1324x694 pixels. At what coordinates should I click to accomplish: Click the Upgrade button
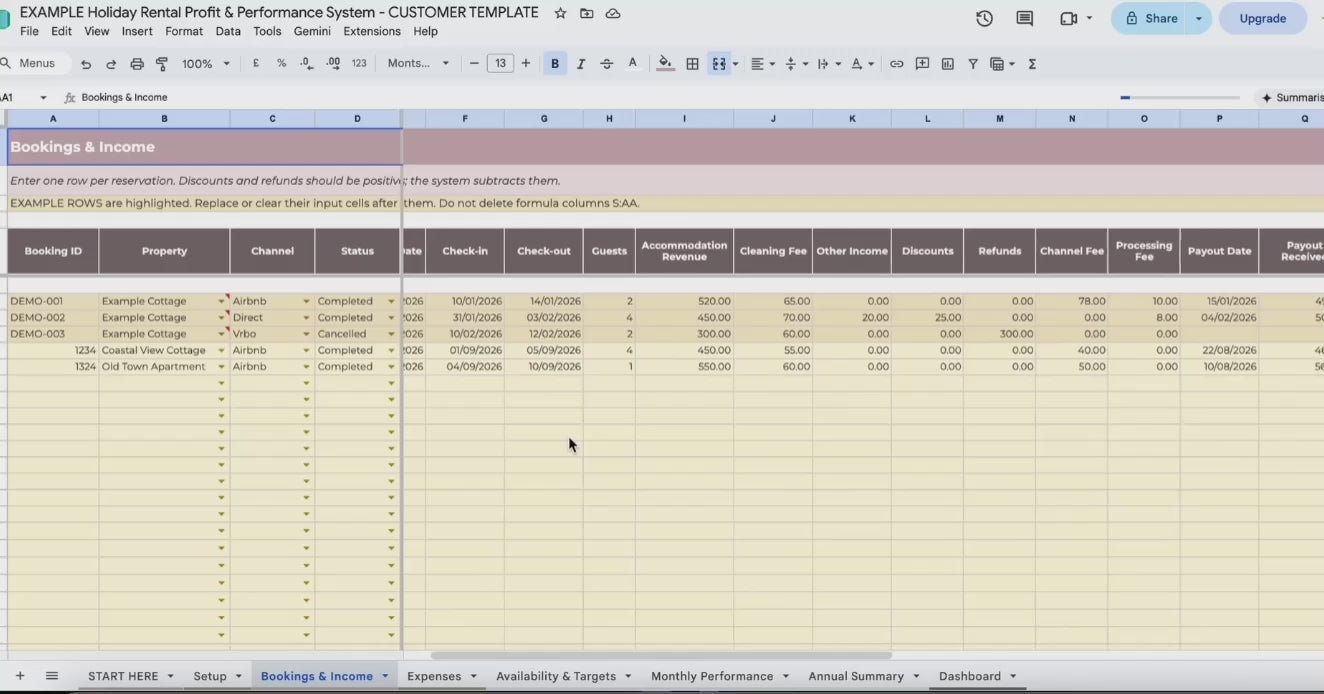[x=1263, y=18]
